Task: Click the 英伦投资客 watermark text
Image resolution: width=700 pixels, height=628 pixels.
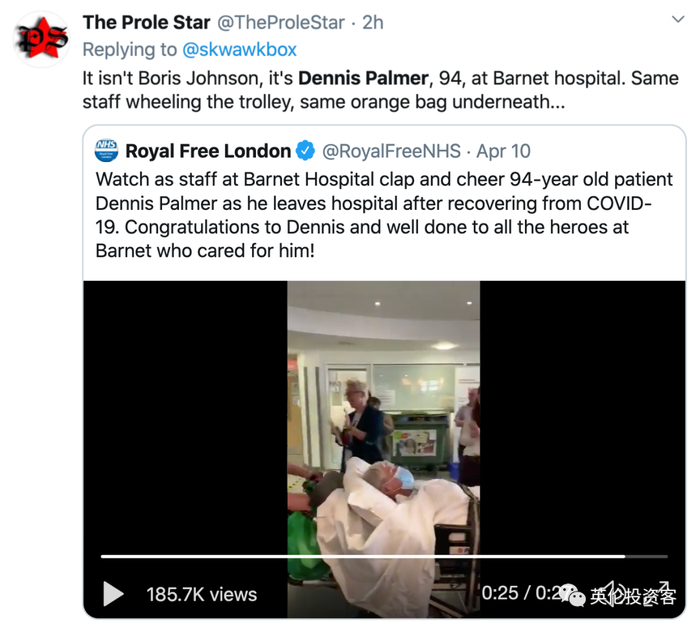Action: point(632,596)
